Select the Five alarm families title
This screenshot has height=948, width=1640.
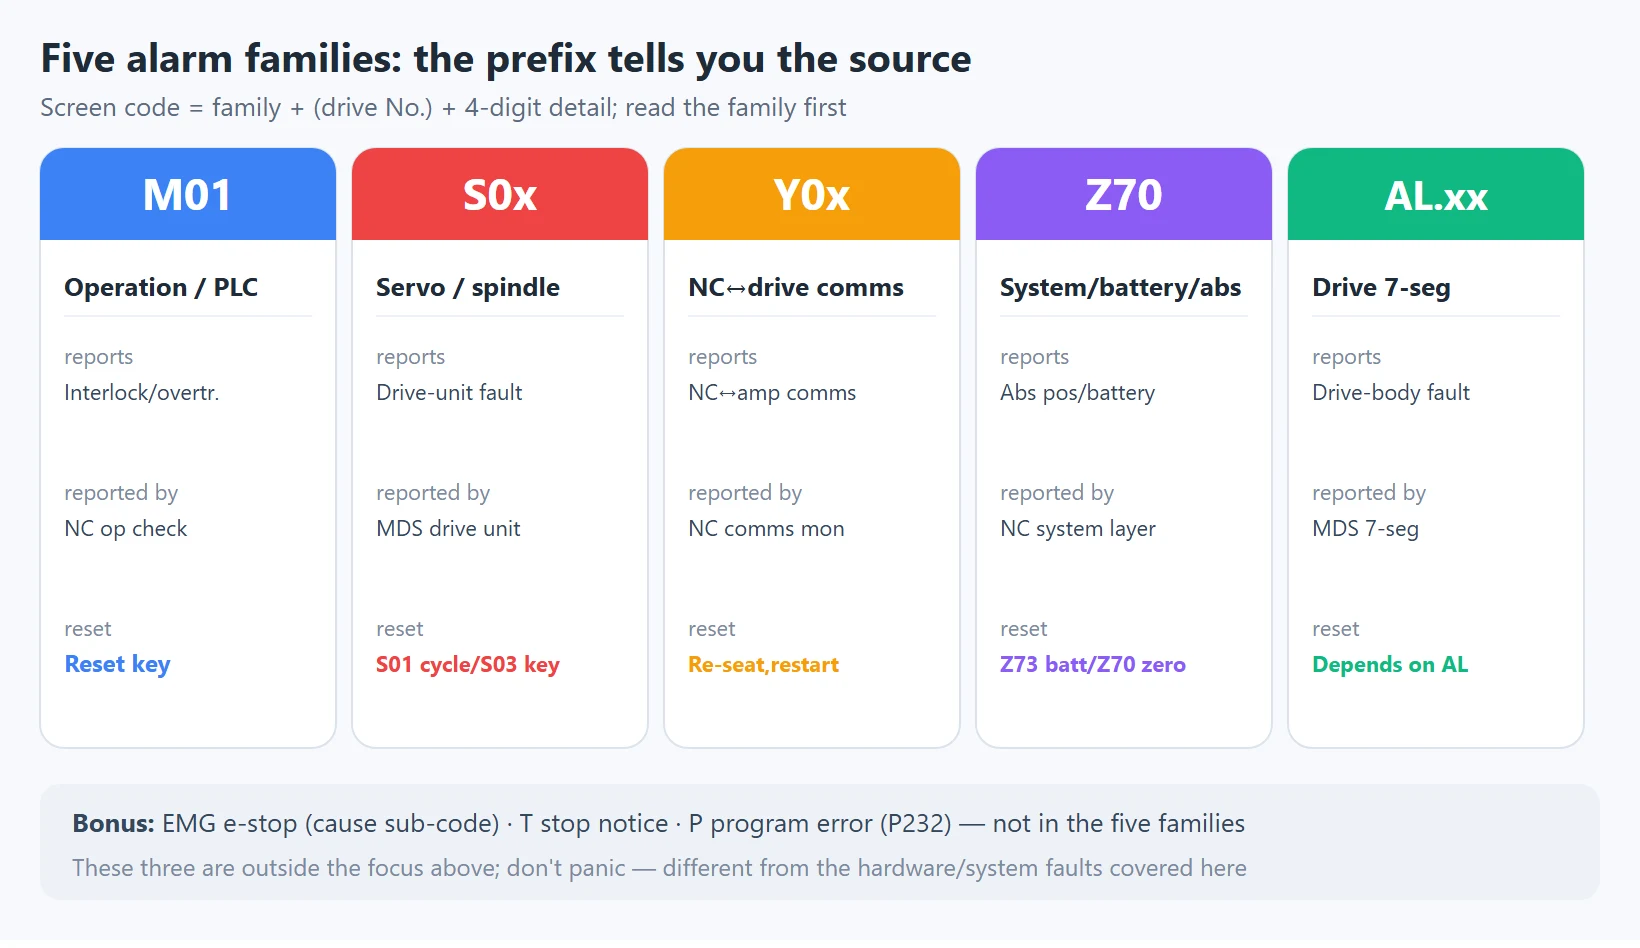[x=506, y=59]
